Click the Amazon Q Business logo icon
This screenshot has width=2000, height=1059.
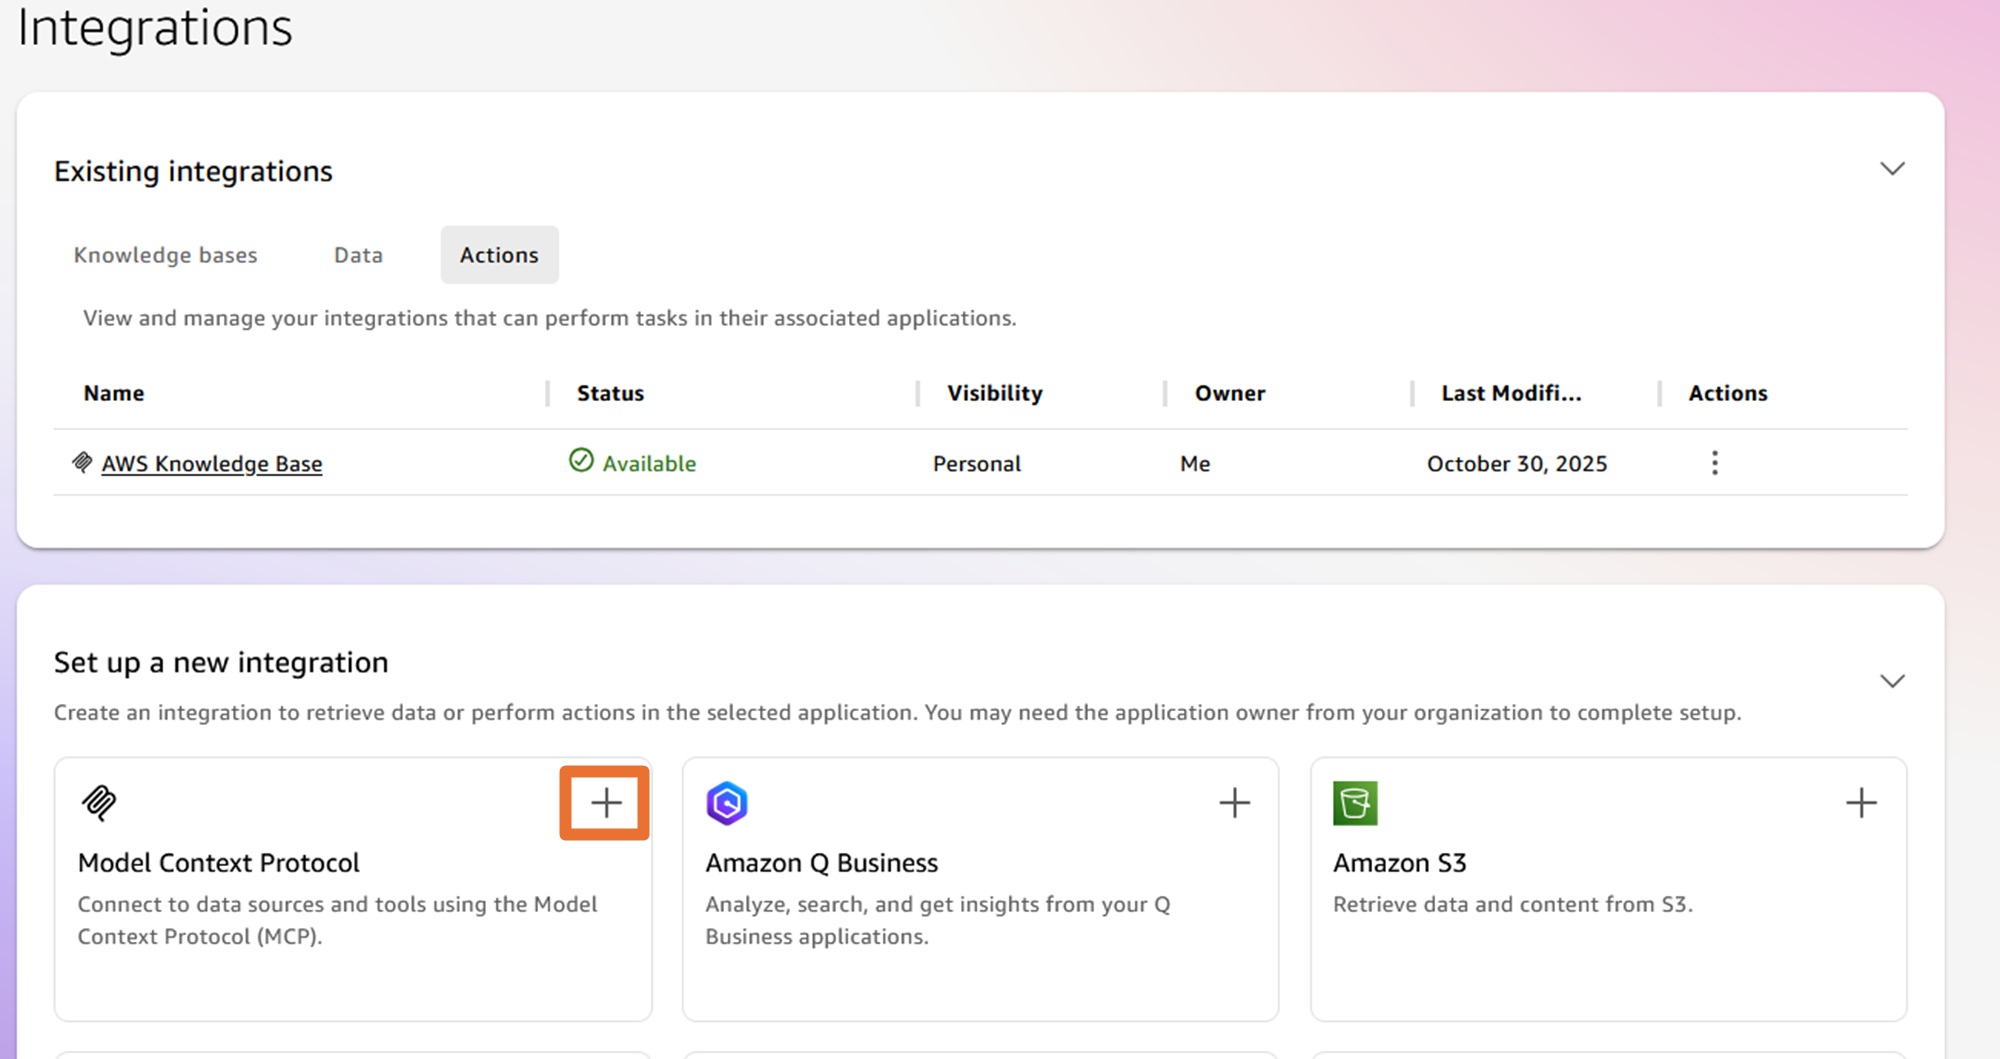pyautogui.click(x=727, y=803)
